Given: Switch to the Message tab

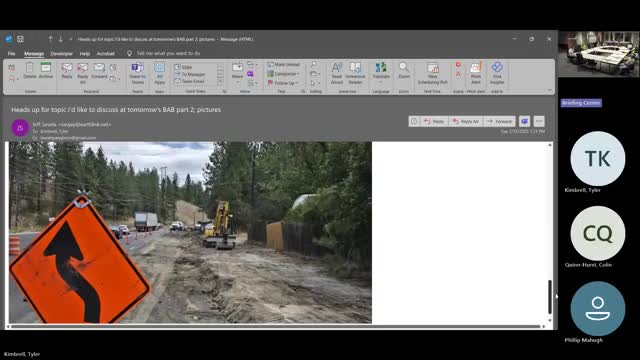Looking at the screenshot, I should click(x=34, y=53).
